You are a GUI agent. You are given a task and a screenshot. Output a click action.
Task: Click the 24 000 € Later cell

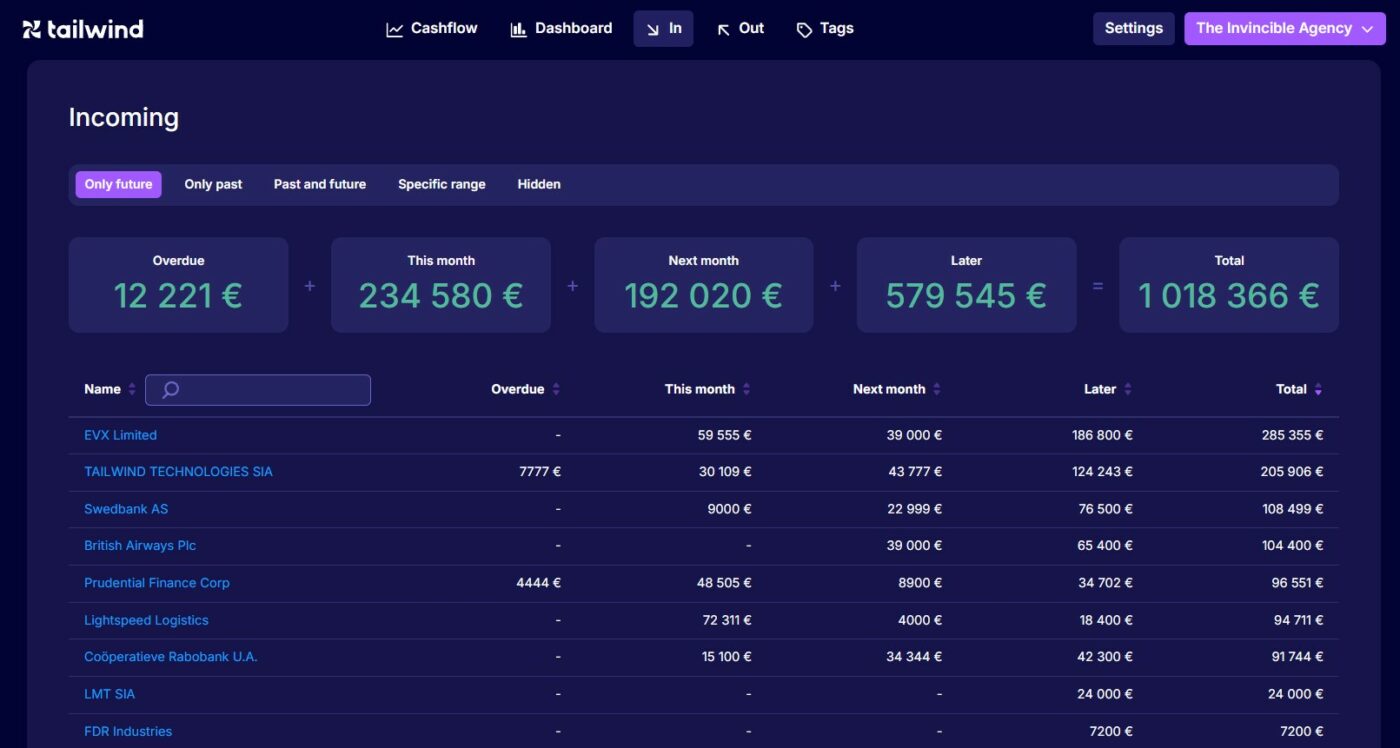[x=1105, y=694]
